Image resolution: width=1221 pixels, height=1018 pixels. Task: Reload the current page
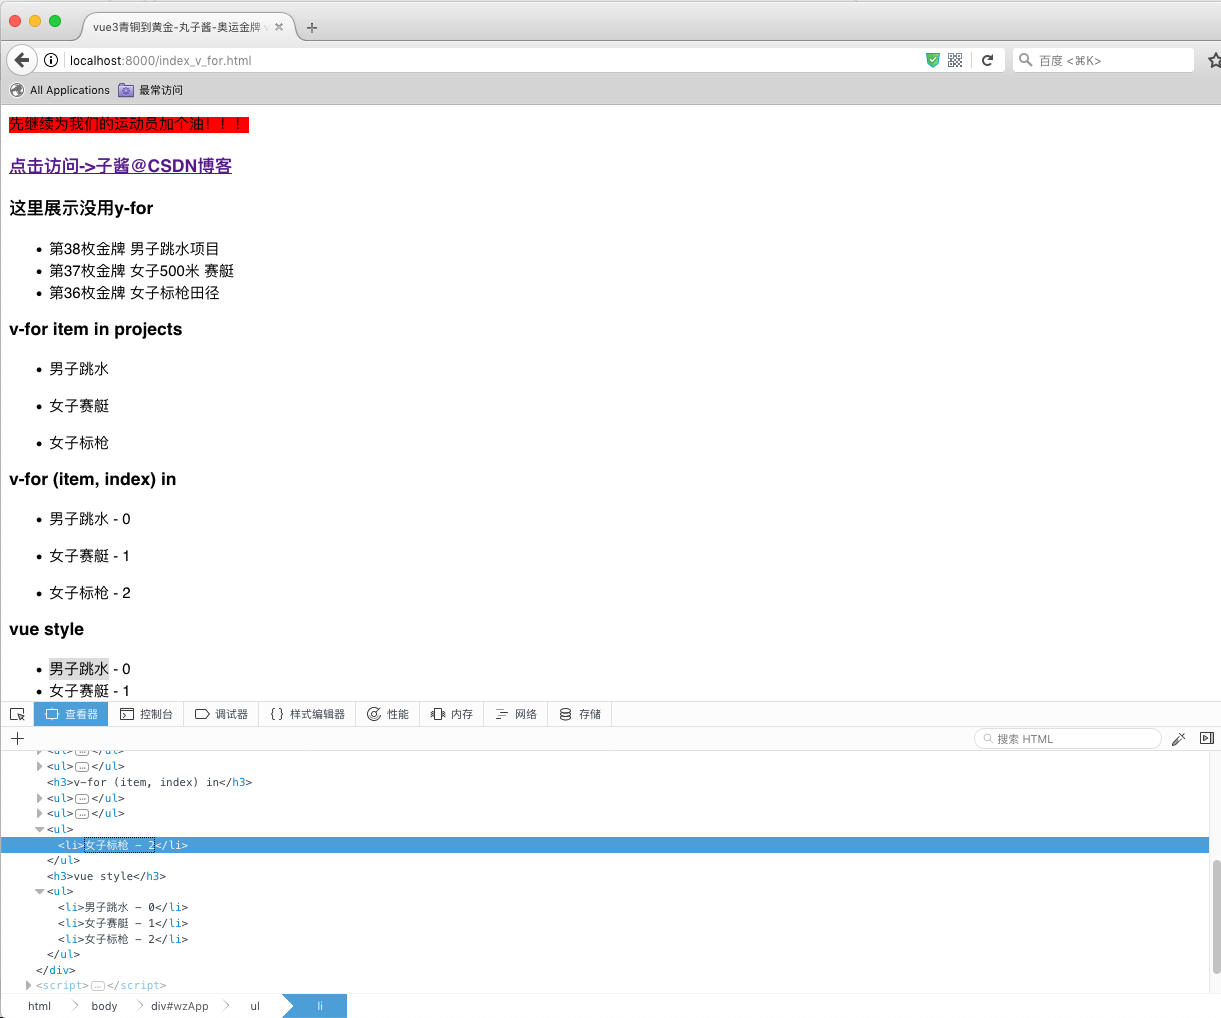987,60
